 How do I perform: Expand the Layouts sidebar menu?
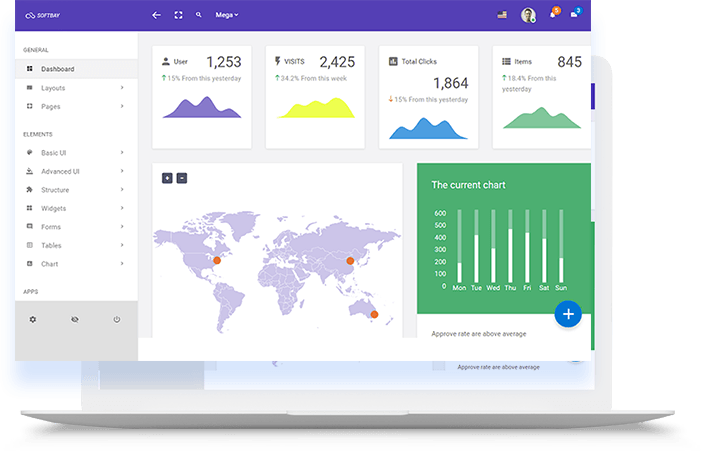75,88
